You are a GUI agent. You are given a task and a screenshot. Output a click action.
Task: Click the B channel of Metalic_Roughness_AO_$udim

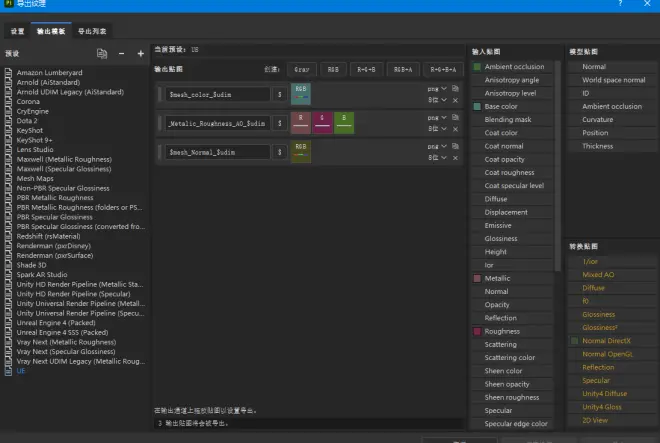[344, 123]
